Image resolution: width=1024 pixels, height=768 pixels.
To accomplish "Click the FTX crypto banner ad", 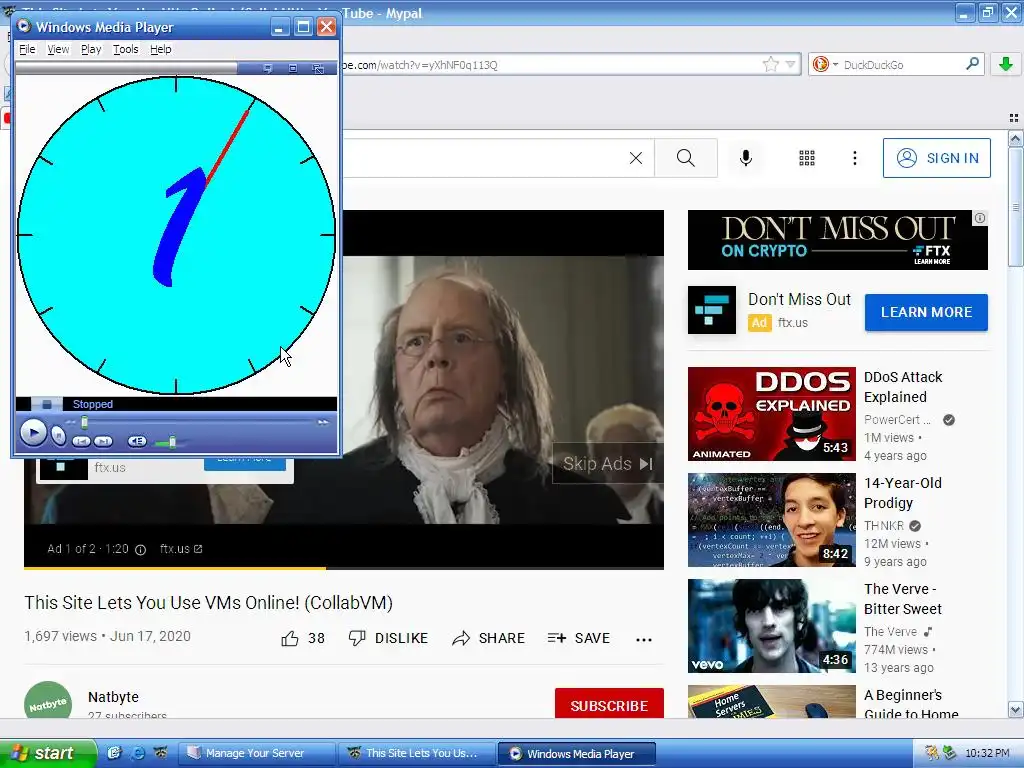I will click(x=837, y=240).
